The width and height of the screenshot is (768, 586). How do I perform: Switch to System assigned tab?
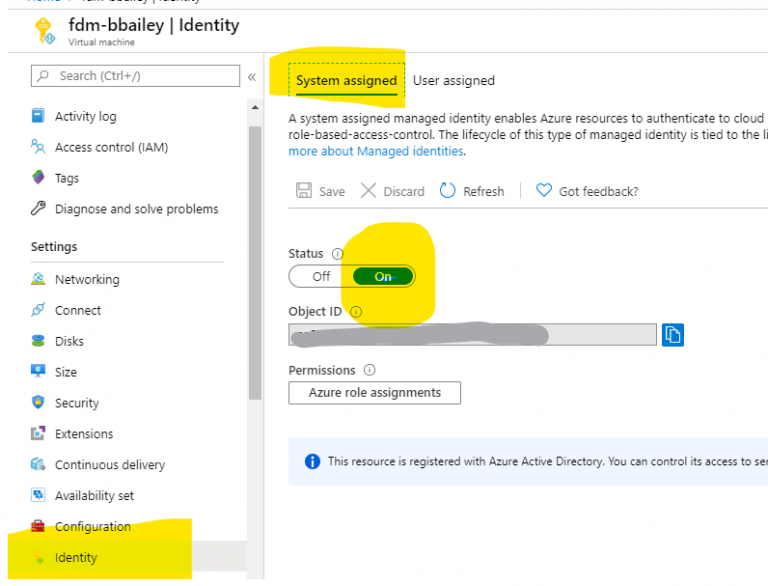[346, 80]
